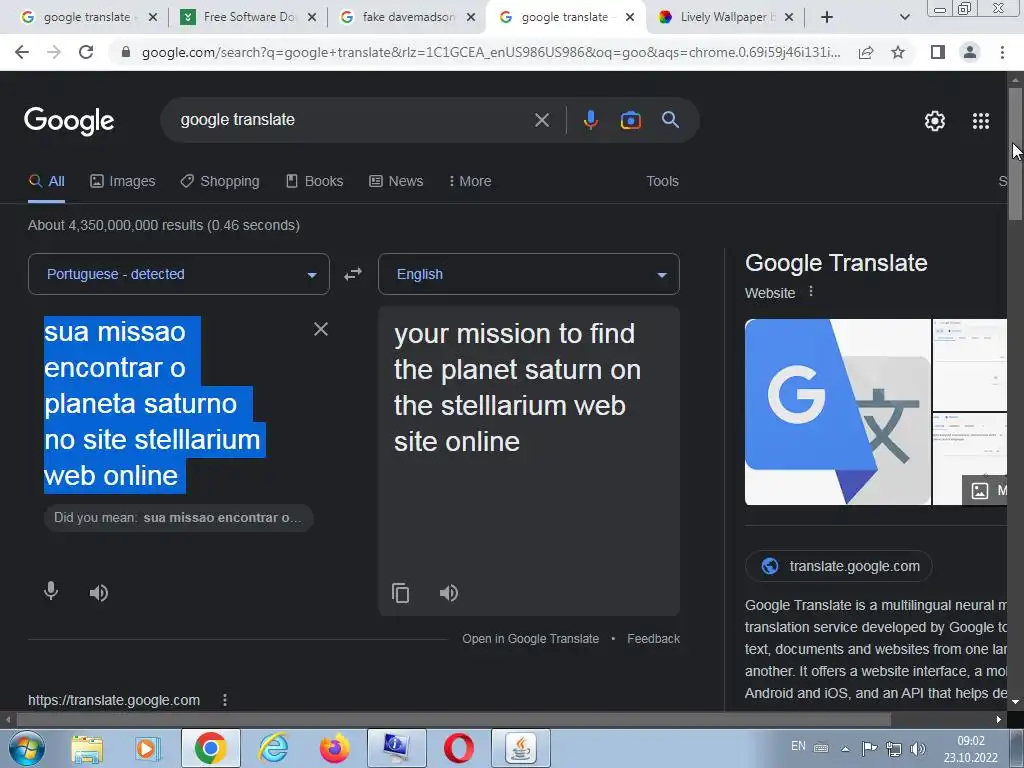
Task: Show hidden system tray icons arrow
Action: (x=845, y=748)
